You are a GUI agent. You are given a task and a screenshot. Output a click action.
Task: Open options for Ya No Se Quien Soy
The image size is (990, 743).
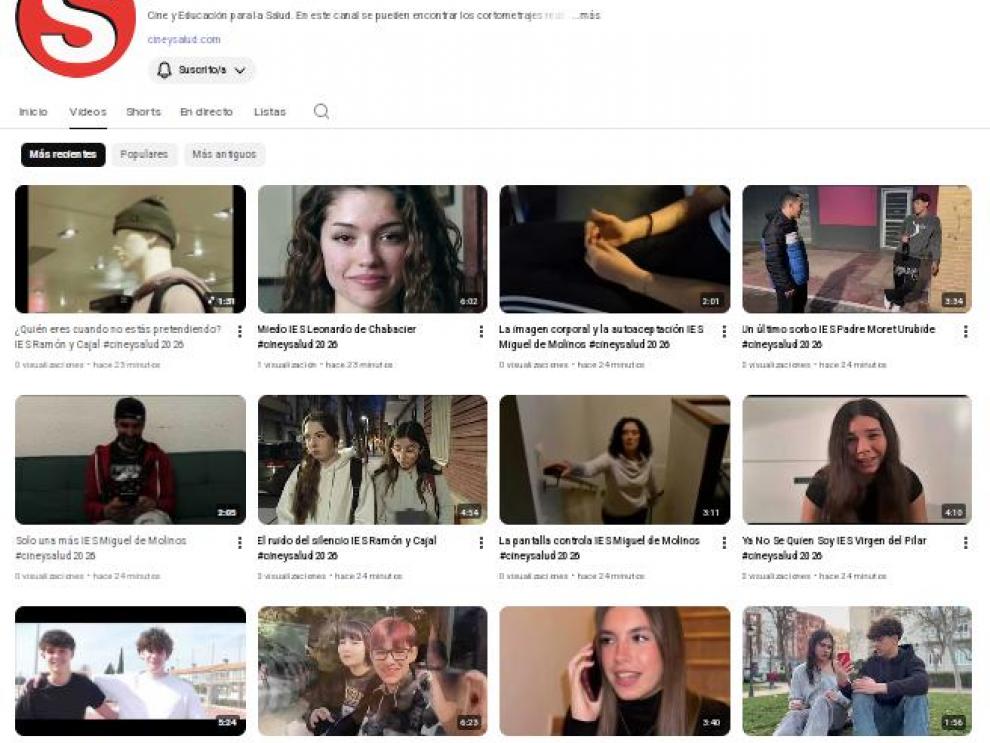coord(965,543)
